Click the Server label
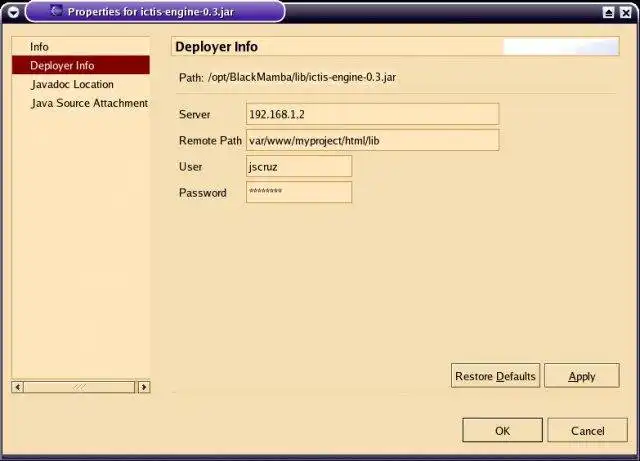The height and width of the screenshot is (461, 640). click(x=194, y=114)
